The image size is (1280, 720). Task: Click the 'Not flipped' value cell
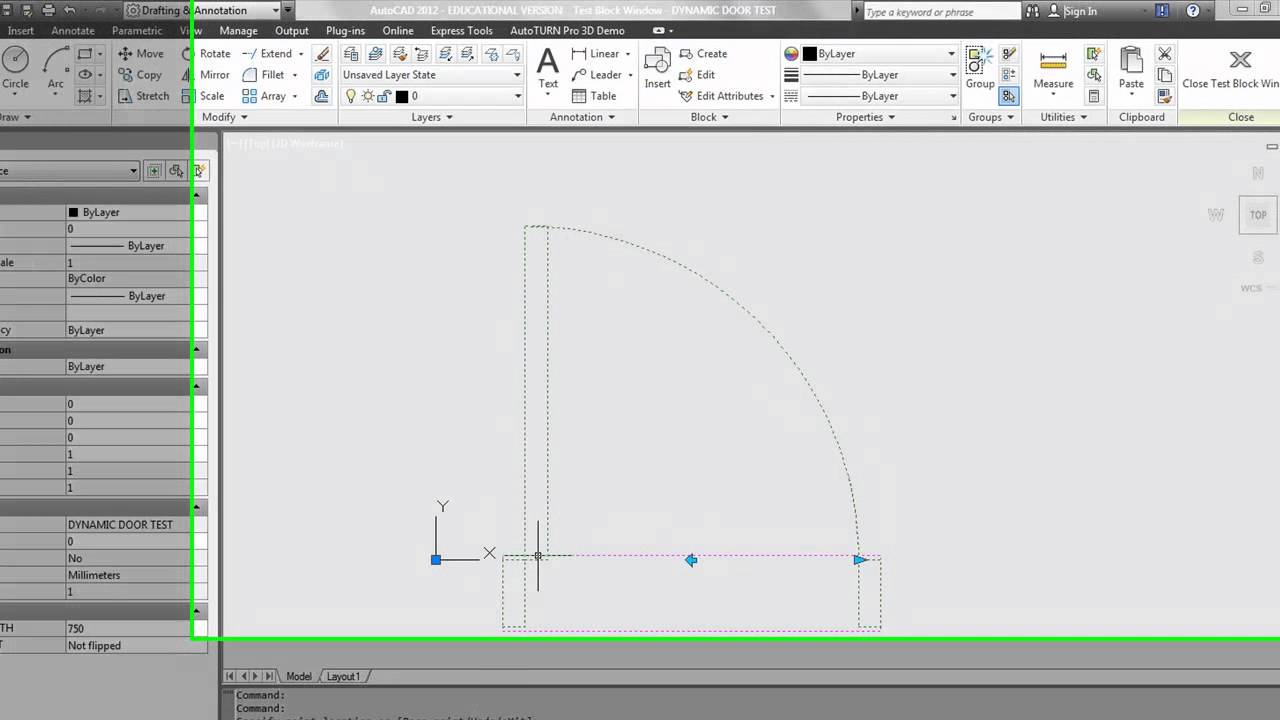[136, 645]
